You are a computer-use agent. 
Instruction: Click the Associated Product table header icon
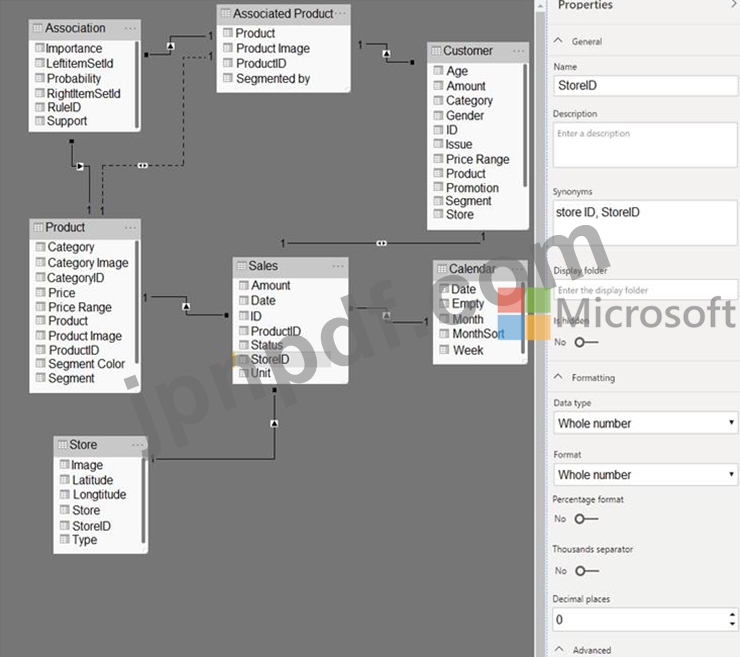tap(226, 13)
